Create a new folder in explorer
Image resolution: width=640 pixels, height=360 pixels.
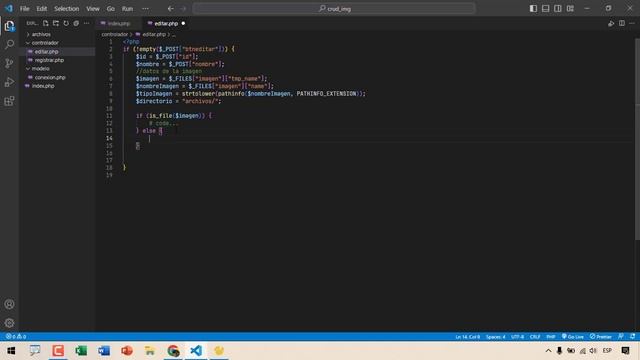coord(56,23)
